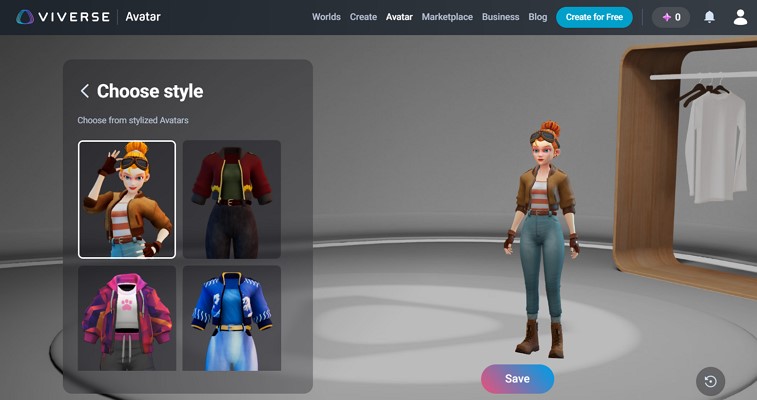Open the Worlds menu item
The width and height of the screenshot is (757, 400).
[x=326, y=17]
